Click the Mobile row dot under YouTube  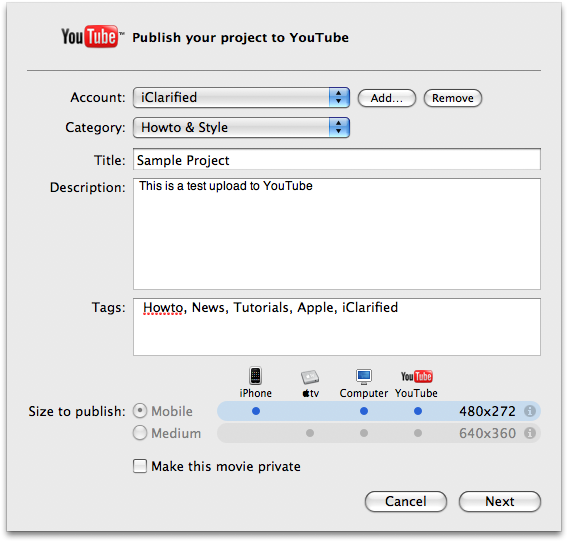pos(418,411)
